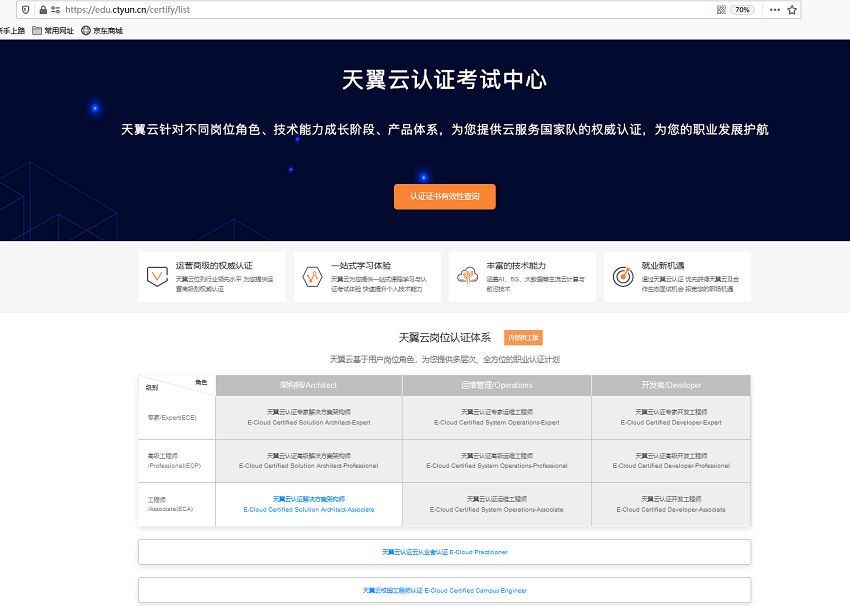Click the 丰富的技术能力 cloud icon

467,276
